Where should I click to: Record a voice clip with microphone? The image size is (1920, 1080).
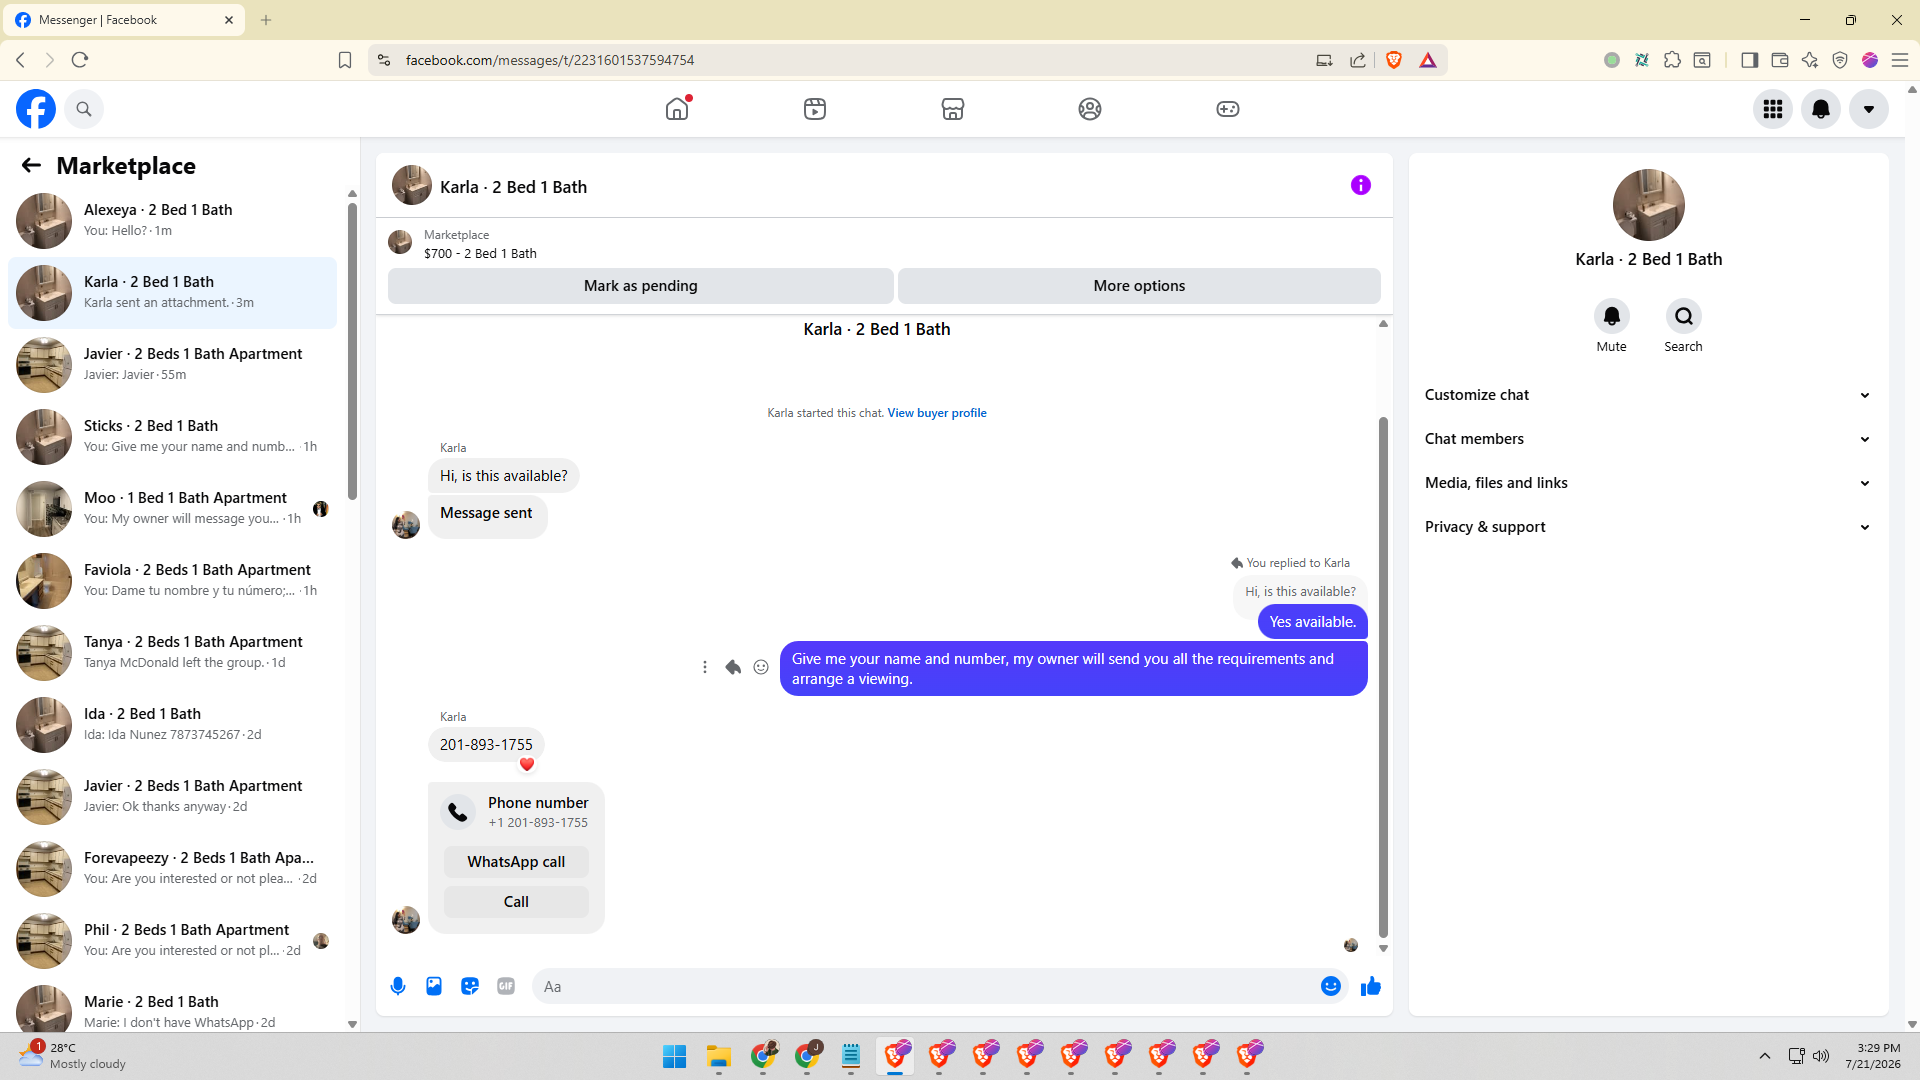(x=398, y=986)
